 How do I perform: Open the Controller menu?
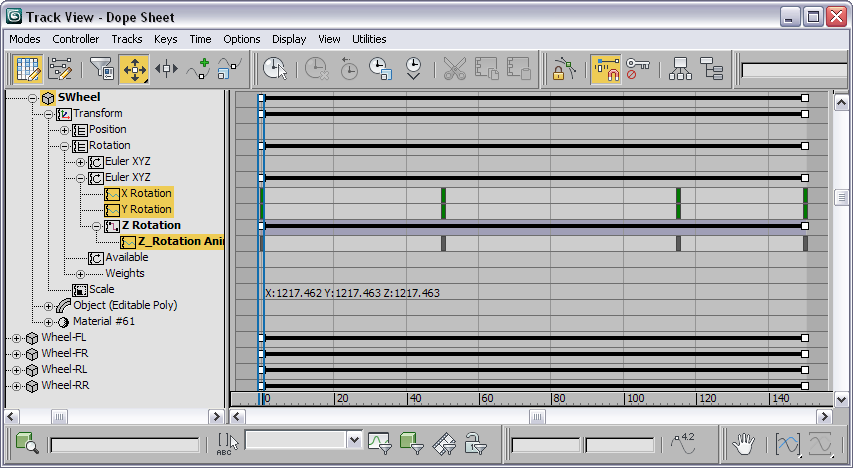[x=76, y=39]
